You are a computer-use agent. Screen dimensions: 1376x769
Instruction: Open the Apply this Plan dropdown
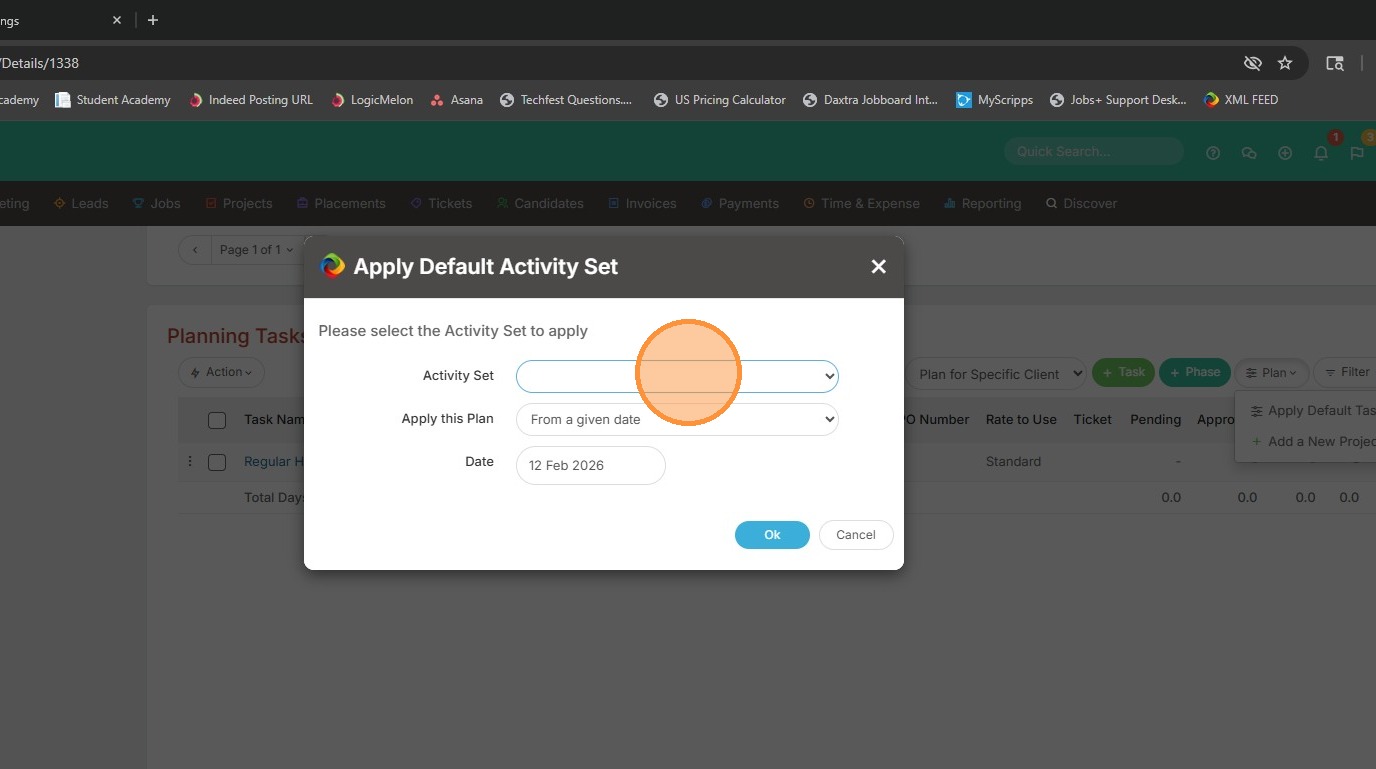pyautogui.click(x=677, y=419)
